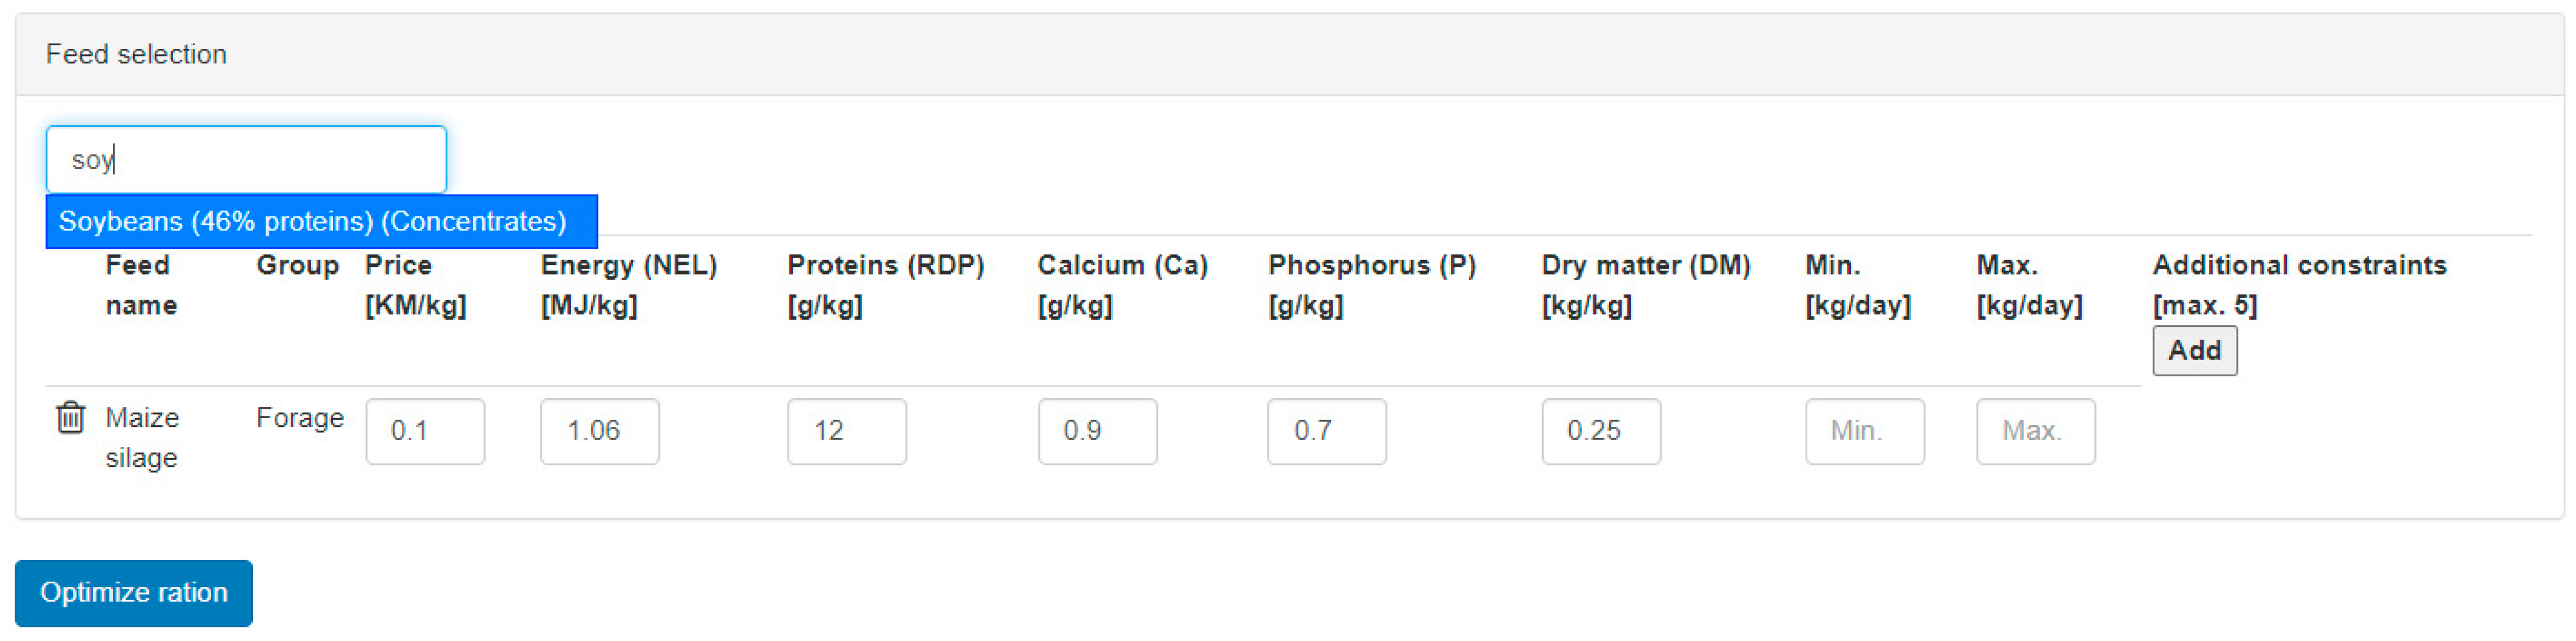Edit the Calcium (Ca) value 0.9
The height and width of the screenshot is (641, 2576).
[x=1097, y=431]
